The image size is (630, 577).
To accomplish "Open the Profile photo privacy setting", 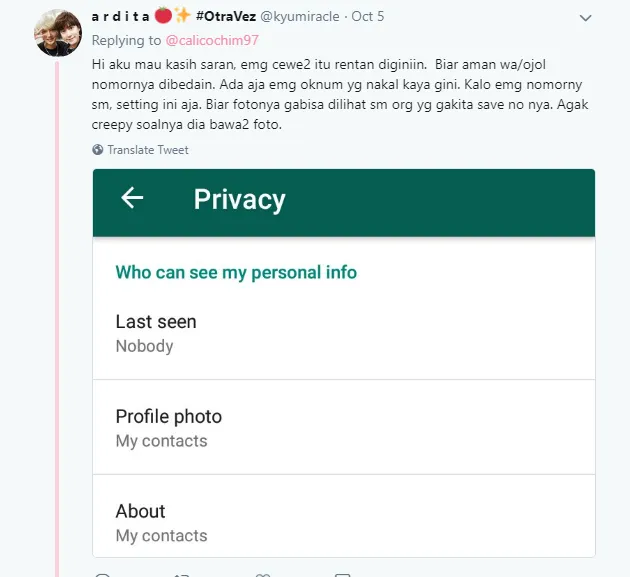I will click(344, 428).
